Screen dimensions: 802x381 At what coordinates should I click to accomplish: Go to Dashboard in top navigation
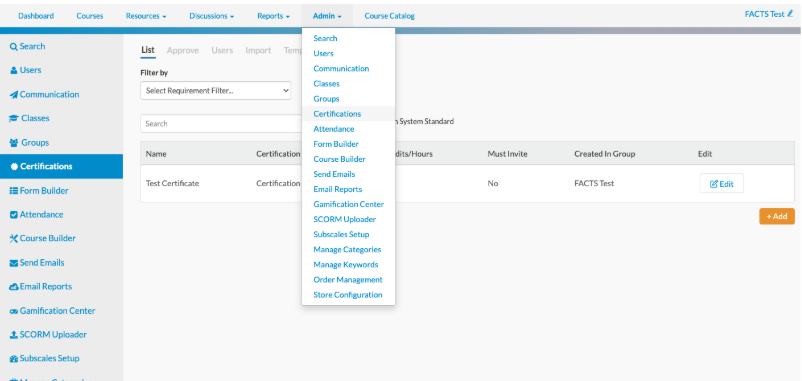[36, 16]
